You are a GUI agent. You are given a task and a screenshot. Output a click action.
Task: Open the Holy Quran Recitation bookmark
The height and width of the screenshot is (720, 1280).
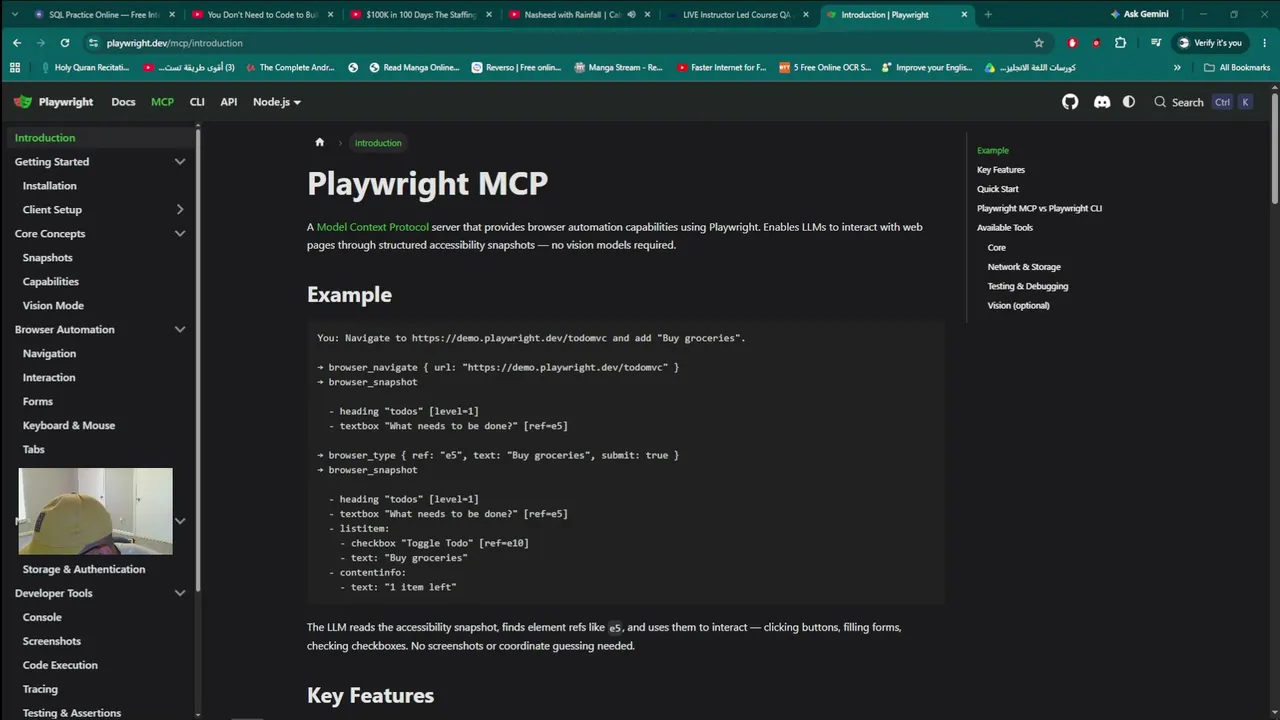85,68
